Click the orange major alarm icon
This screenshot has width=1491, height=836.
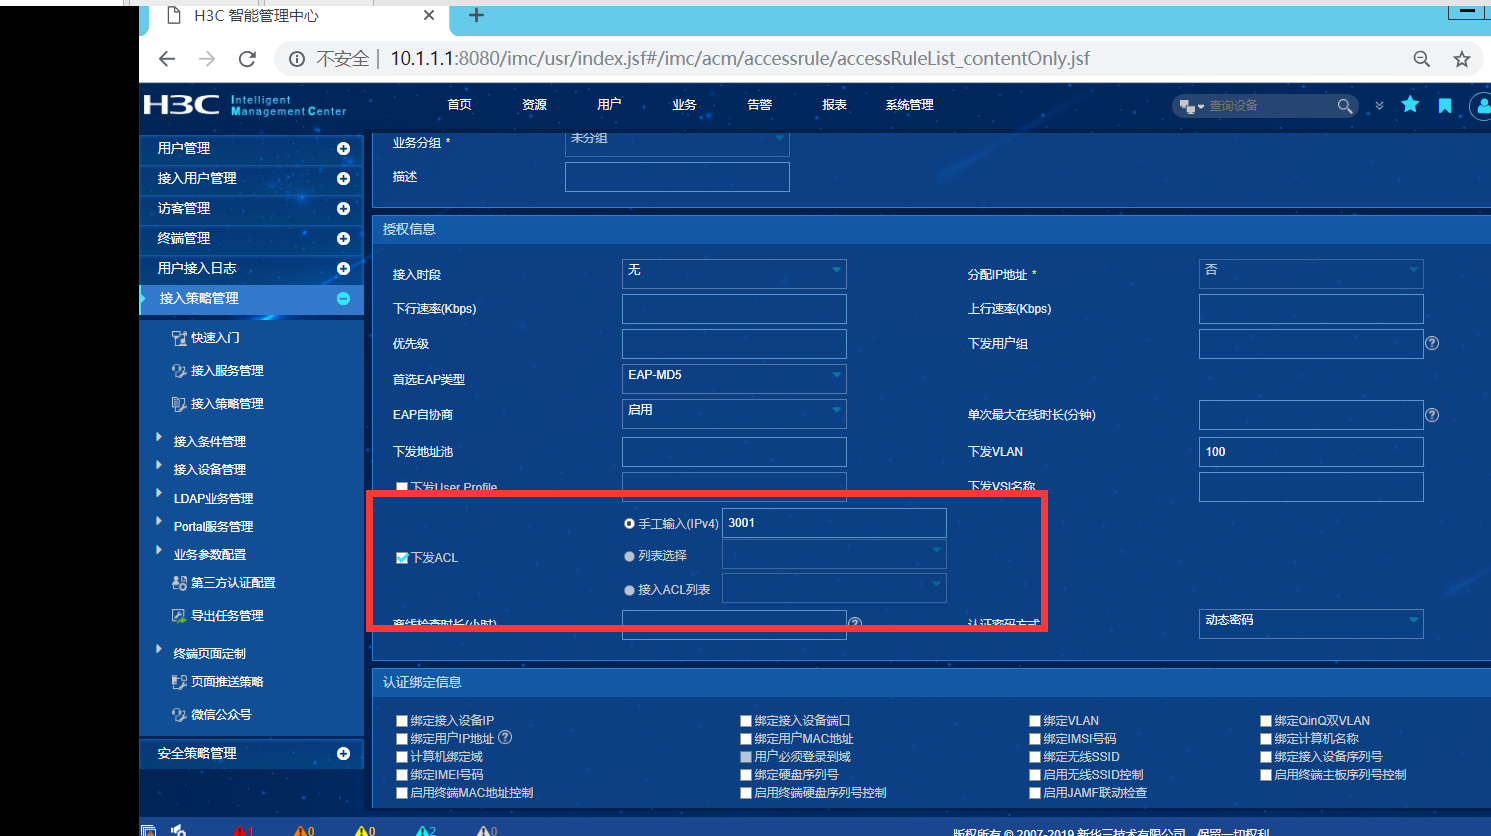pyautogui.click(x=301, y=830)
